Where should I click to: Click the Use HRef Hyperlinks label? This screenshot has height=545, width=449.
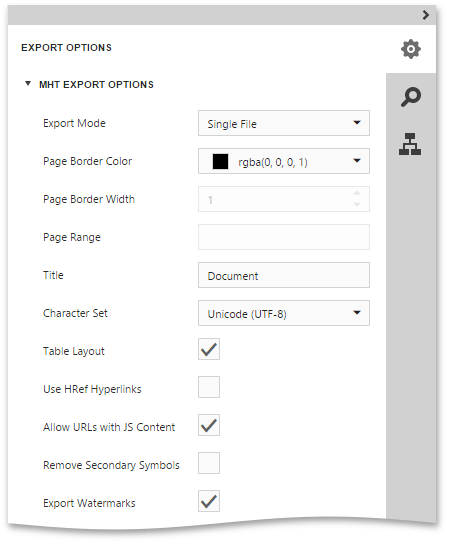tap(92, 389)
